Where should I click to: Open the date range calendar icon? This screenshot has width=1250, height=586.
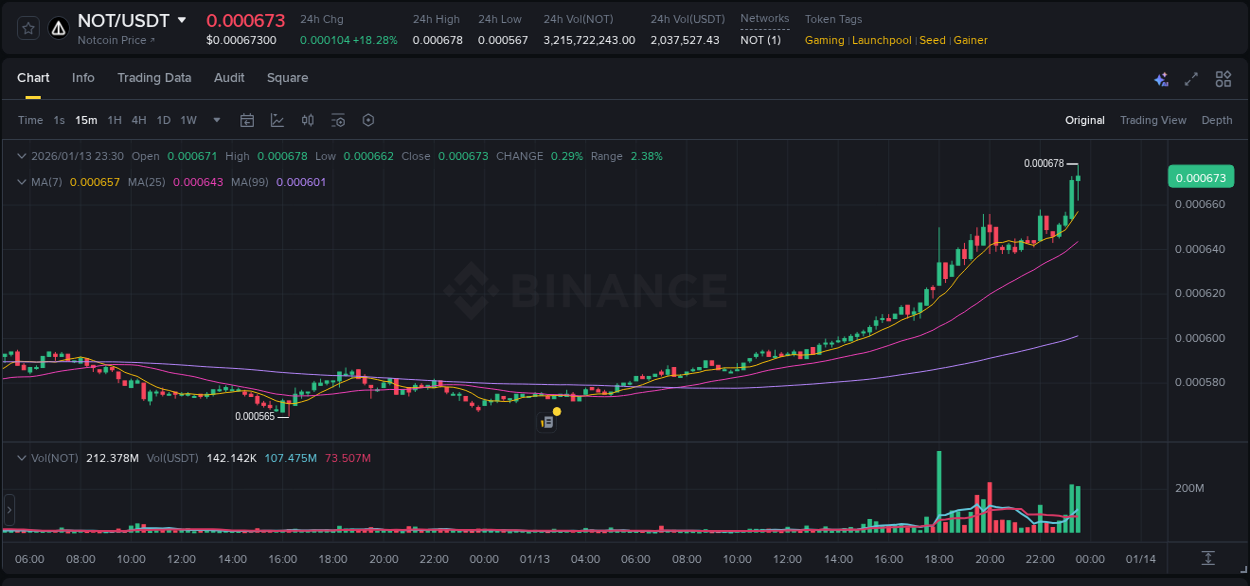[x=247, y=119]
